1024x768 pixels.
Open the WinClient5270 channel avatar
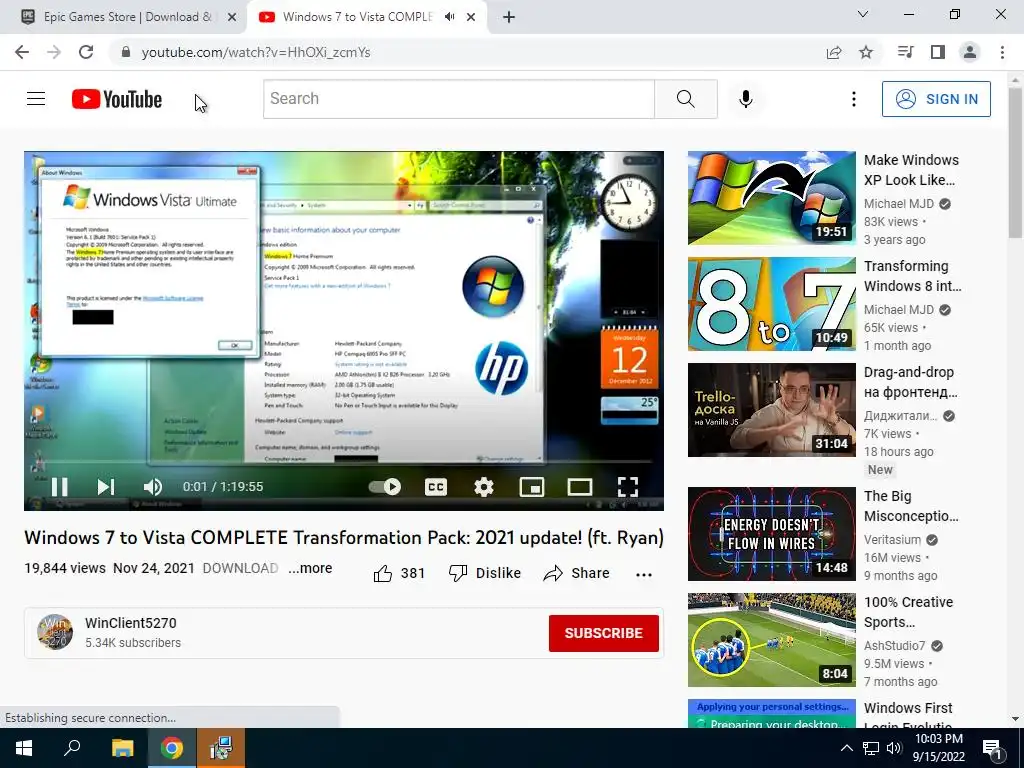coord(55,632)
